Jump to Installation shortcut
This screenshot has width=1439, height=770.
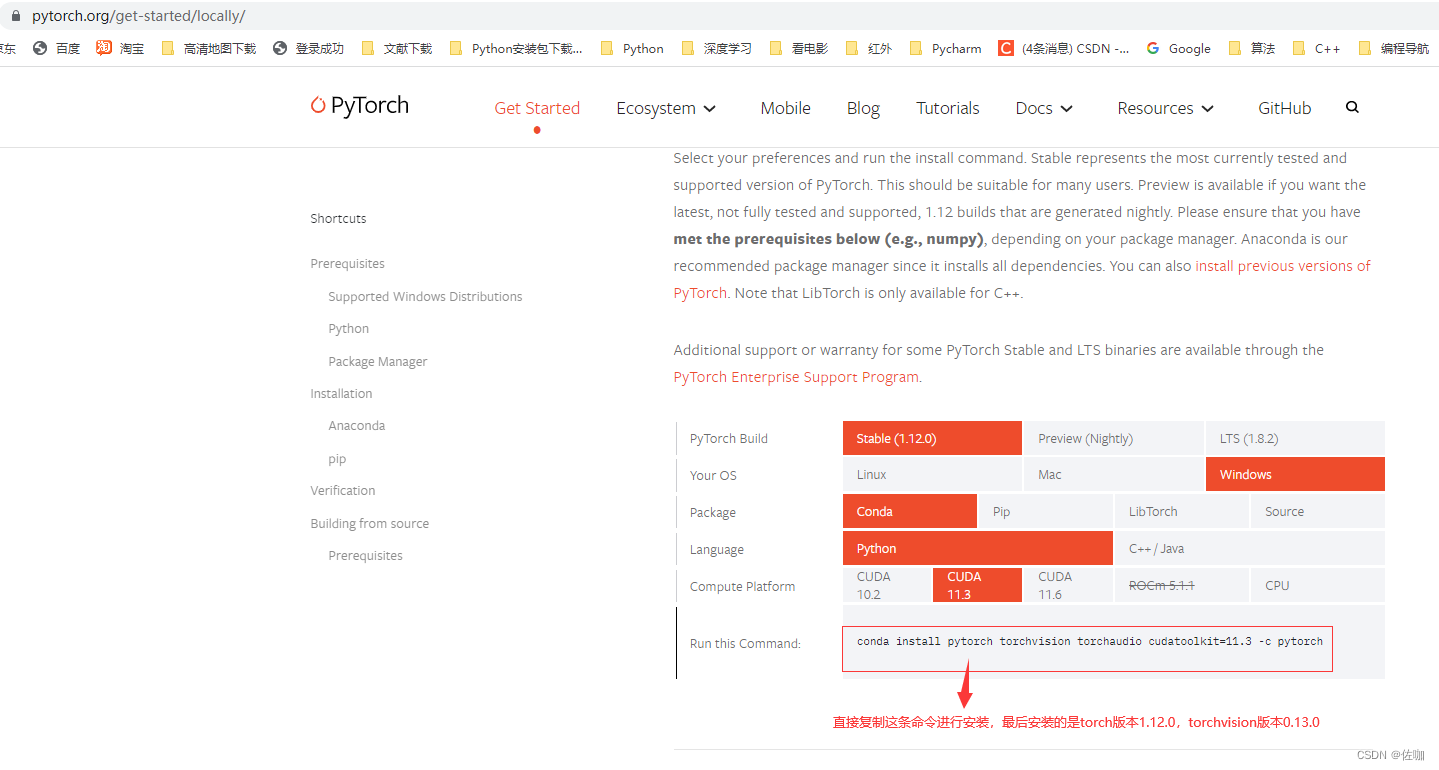341,393
